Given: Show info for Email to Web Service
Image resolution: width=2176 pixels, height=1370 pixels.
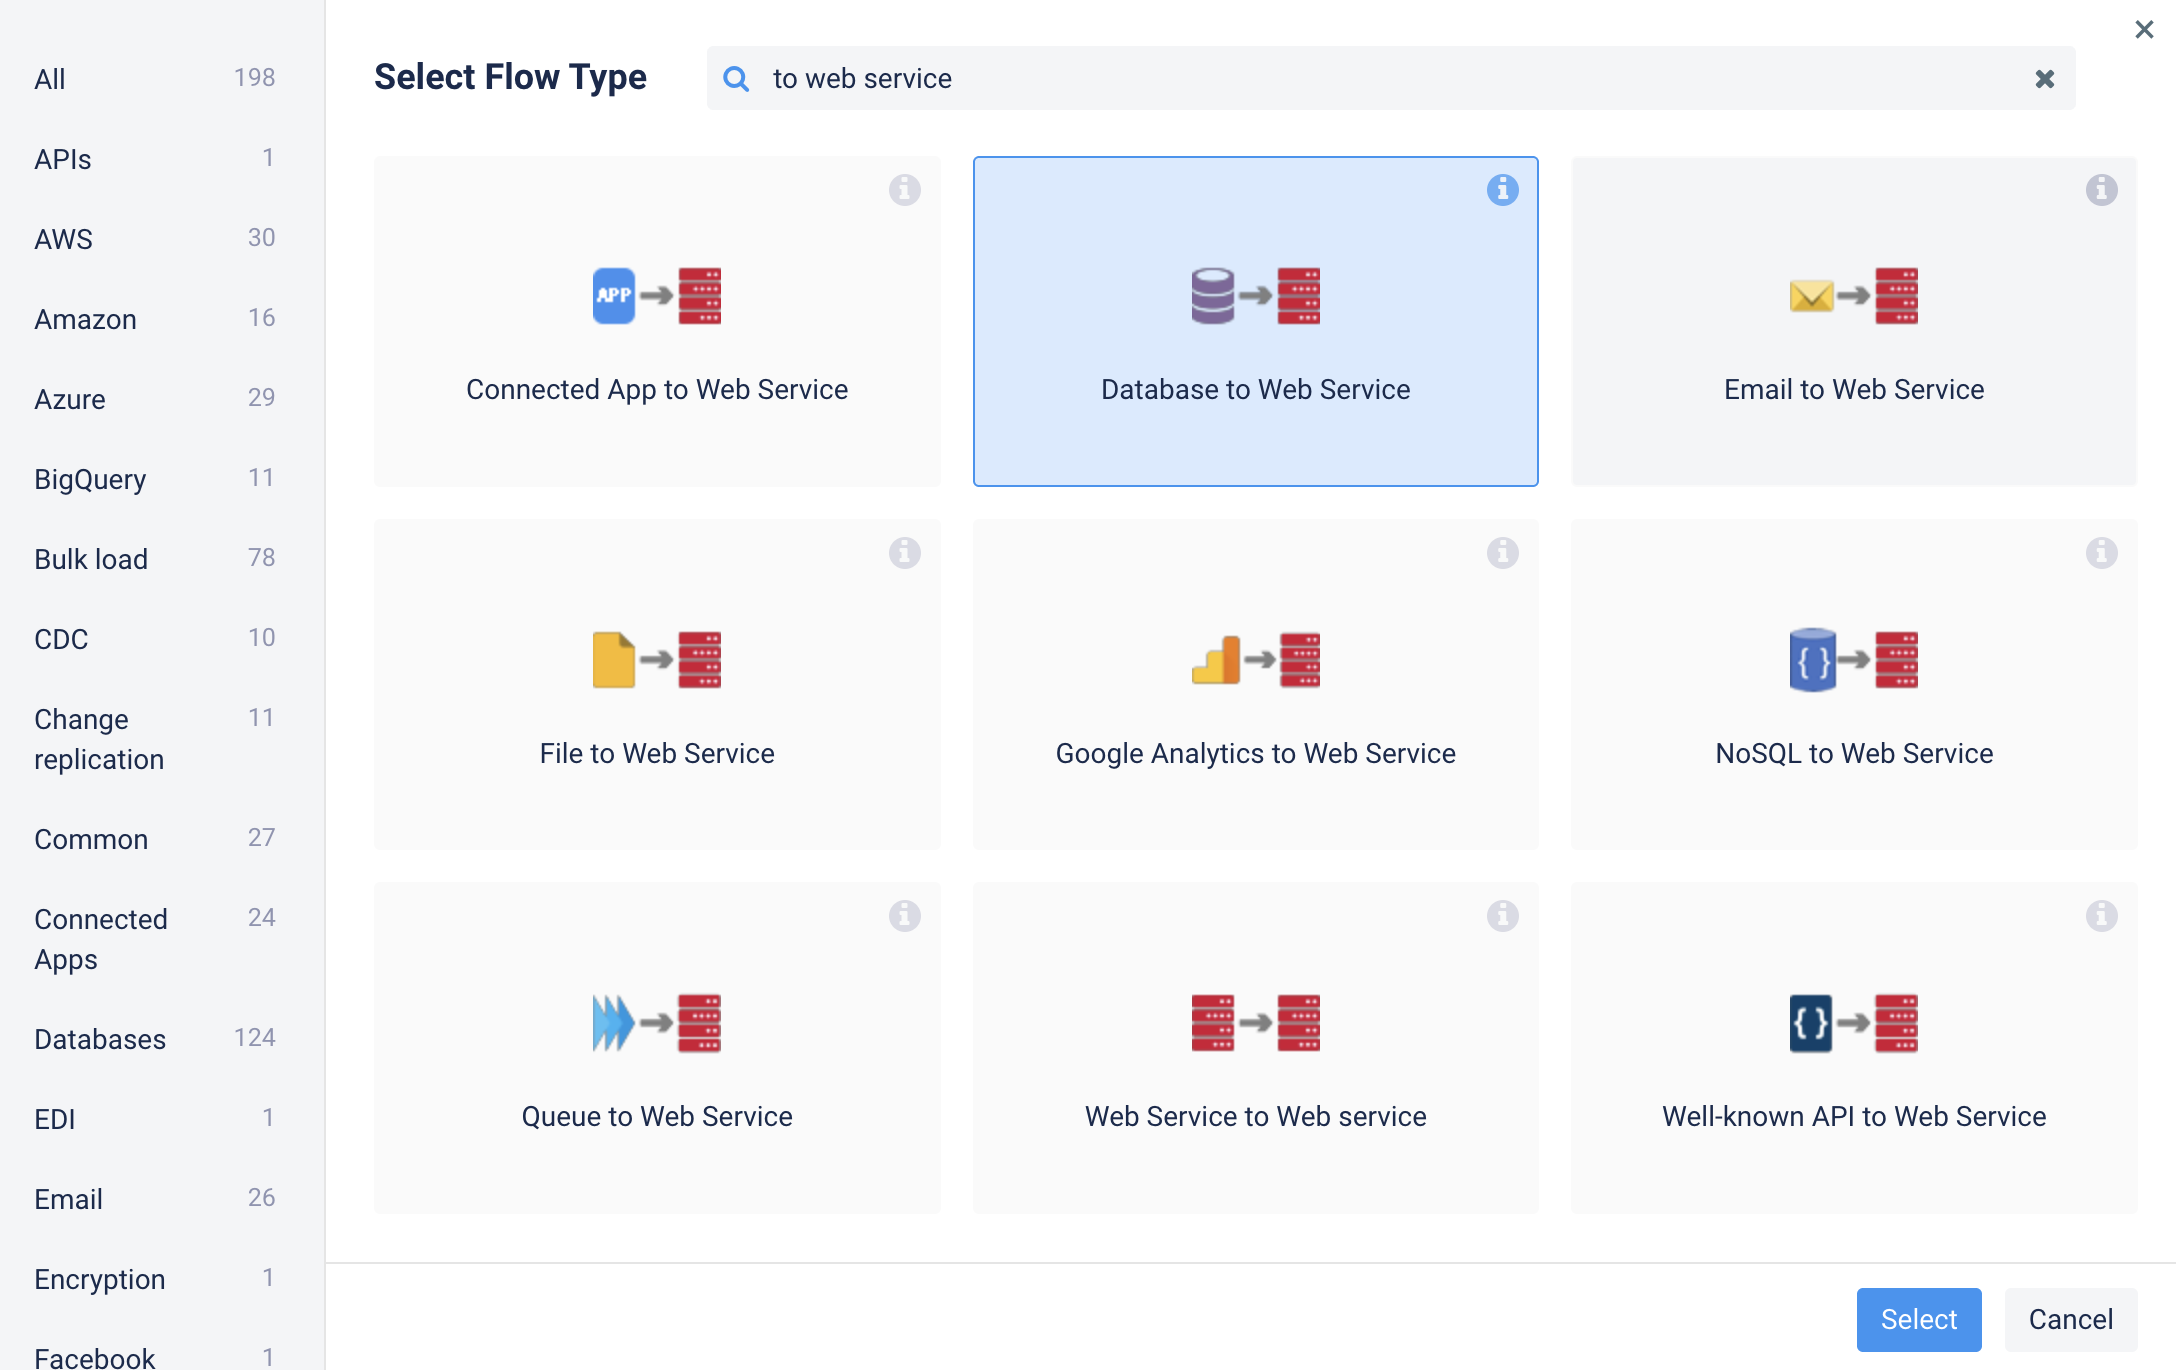Looking at the screenshot, I should pyautogui.click(x=2101, y=190).
